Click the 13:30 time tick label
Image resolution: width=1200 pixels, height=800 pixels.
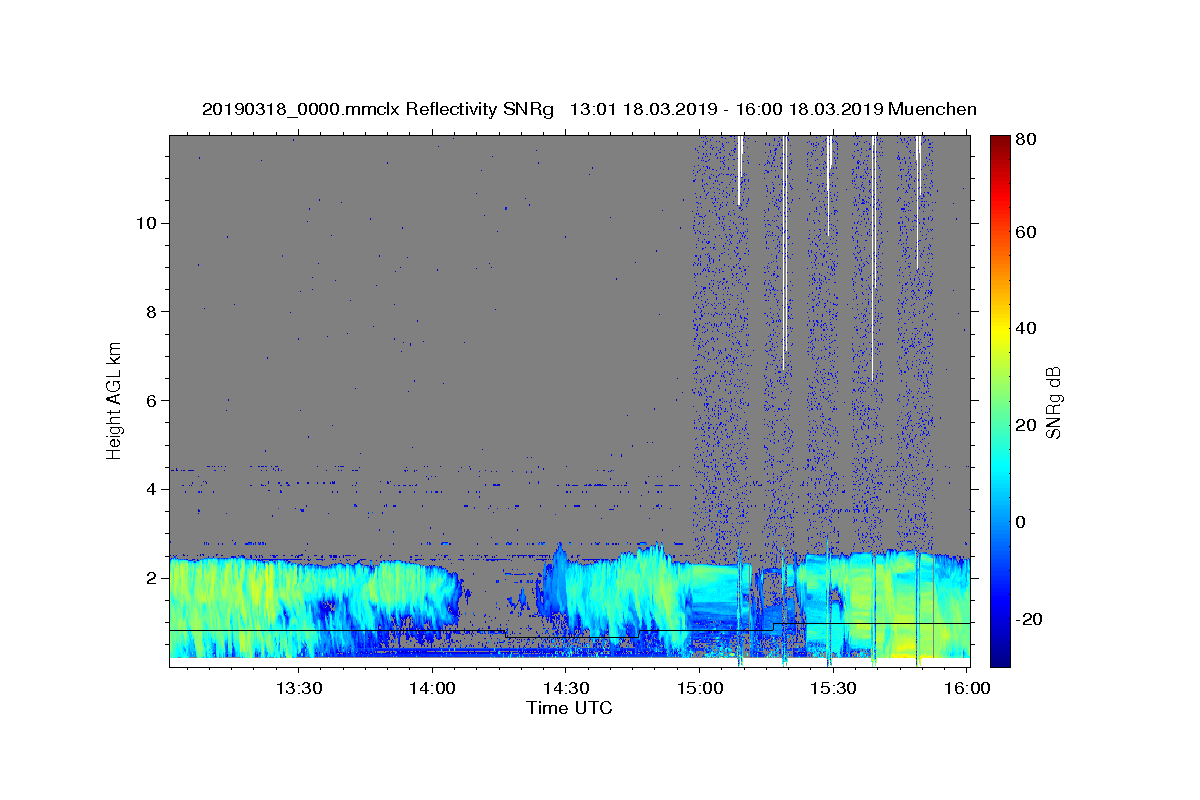click(298, 688)
